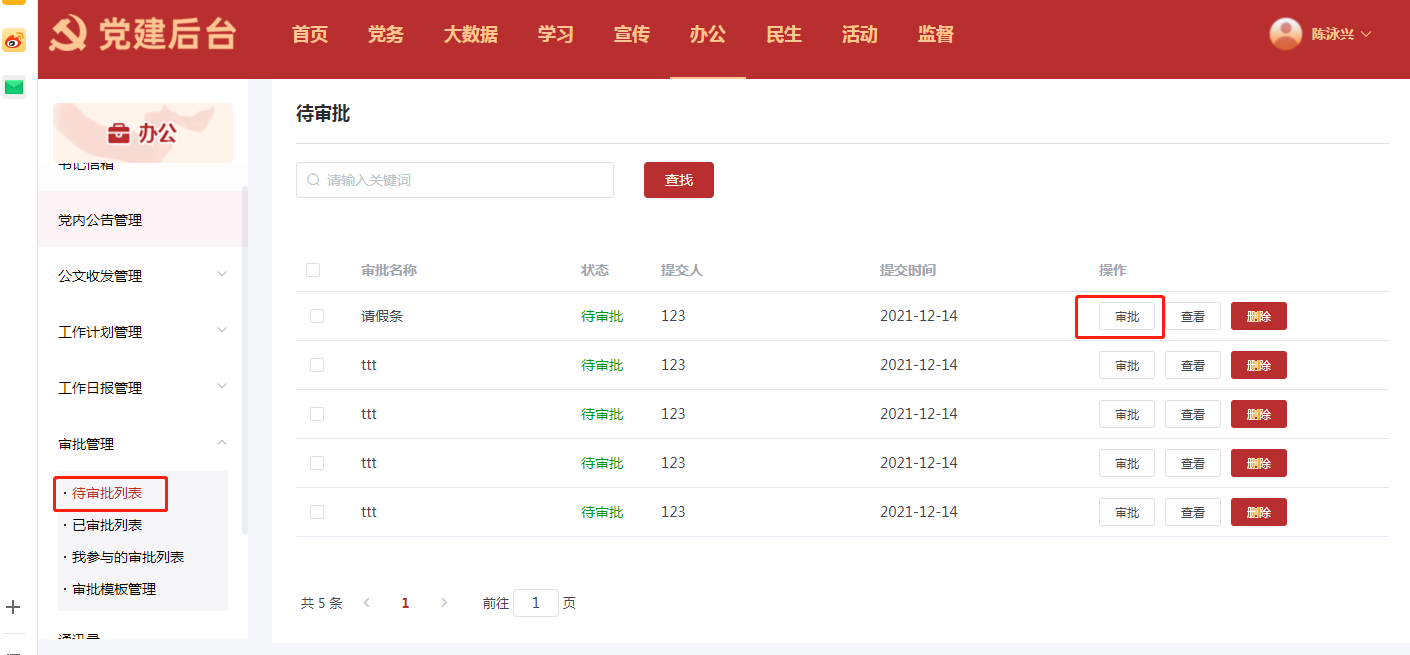Click 删除 button for the 请假条 row

coord(1258,316)
